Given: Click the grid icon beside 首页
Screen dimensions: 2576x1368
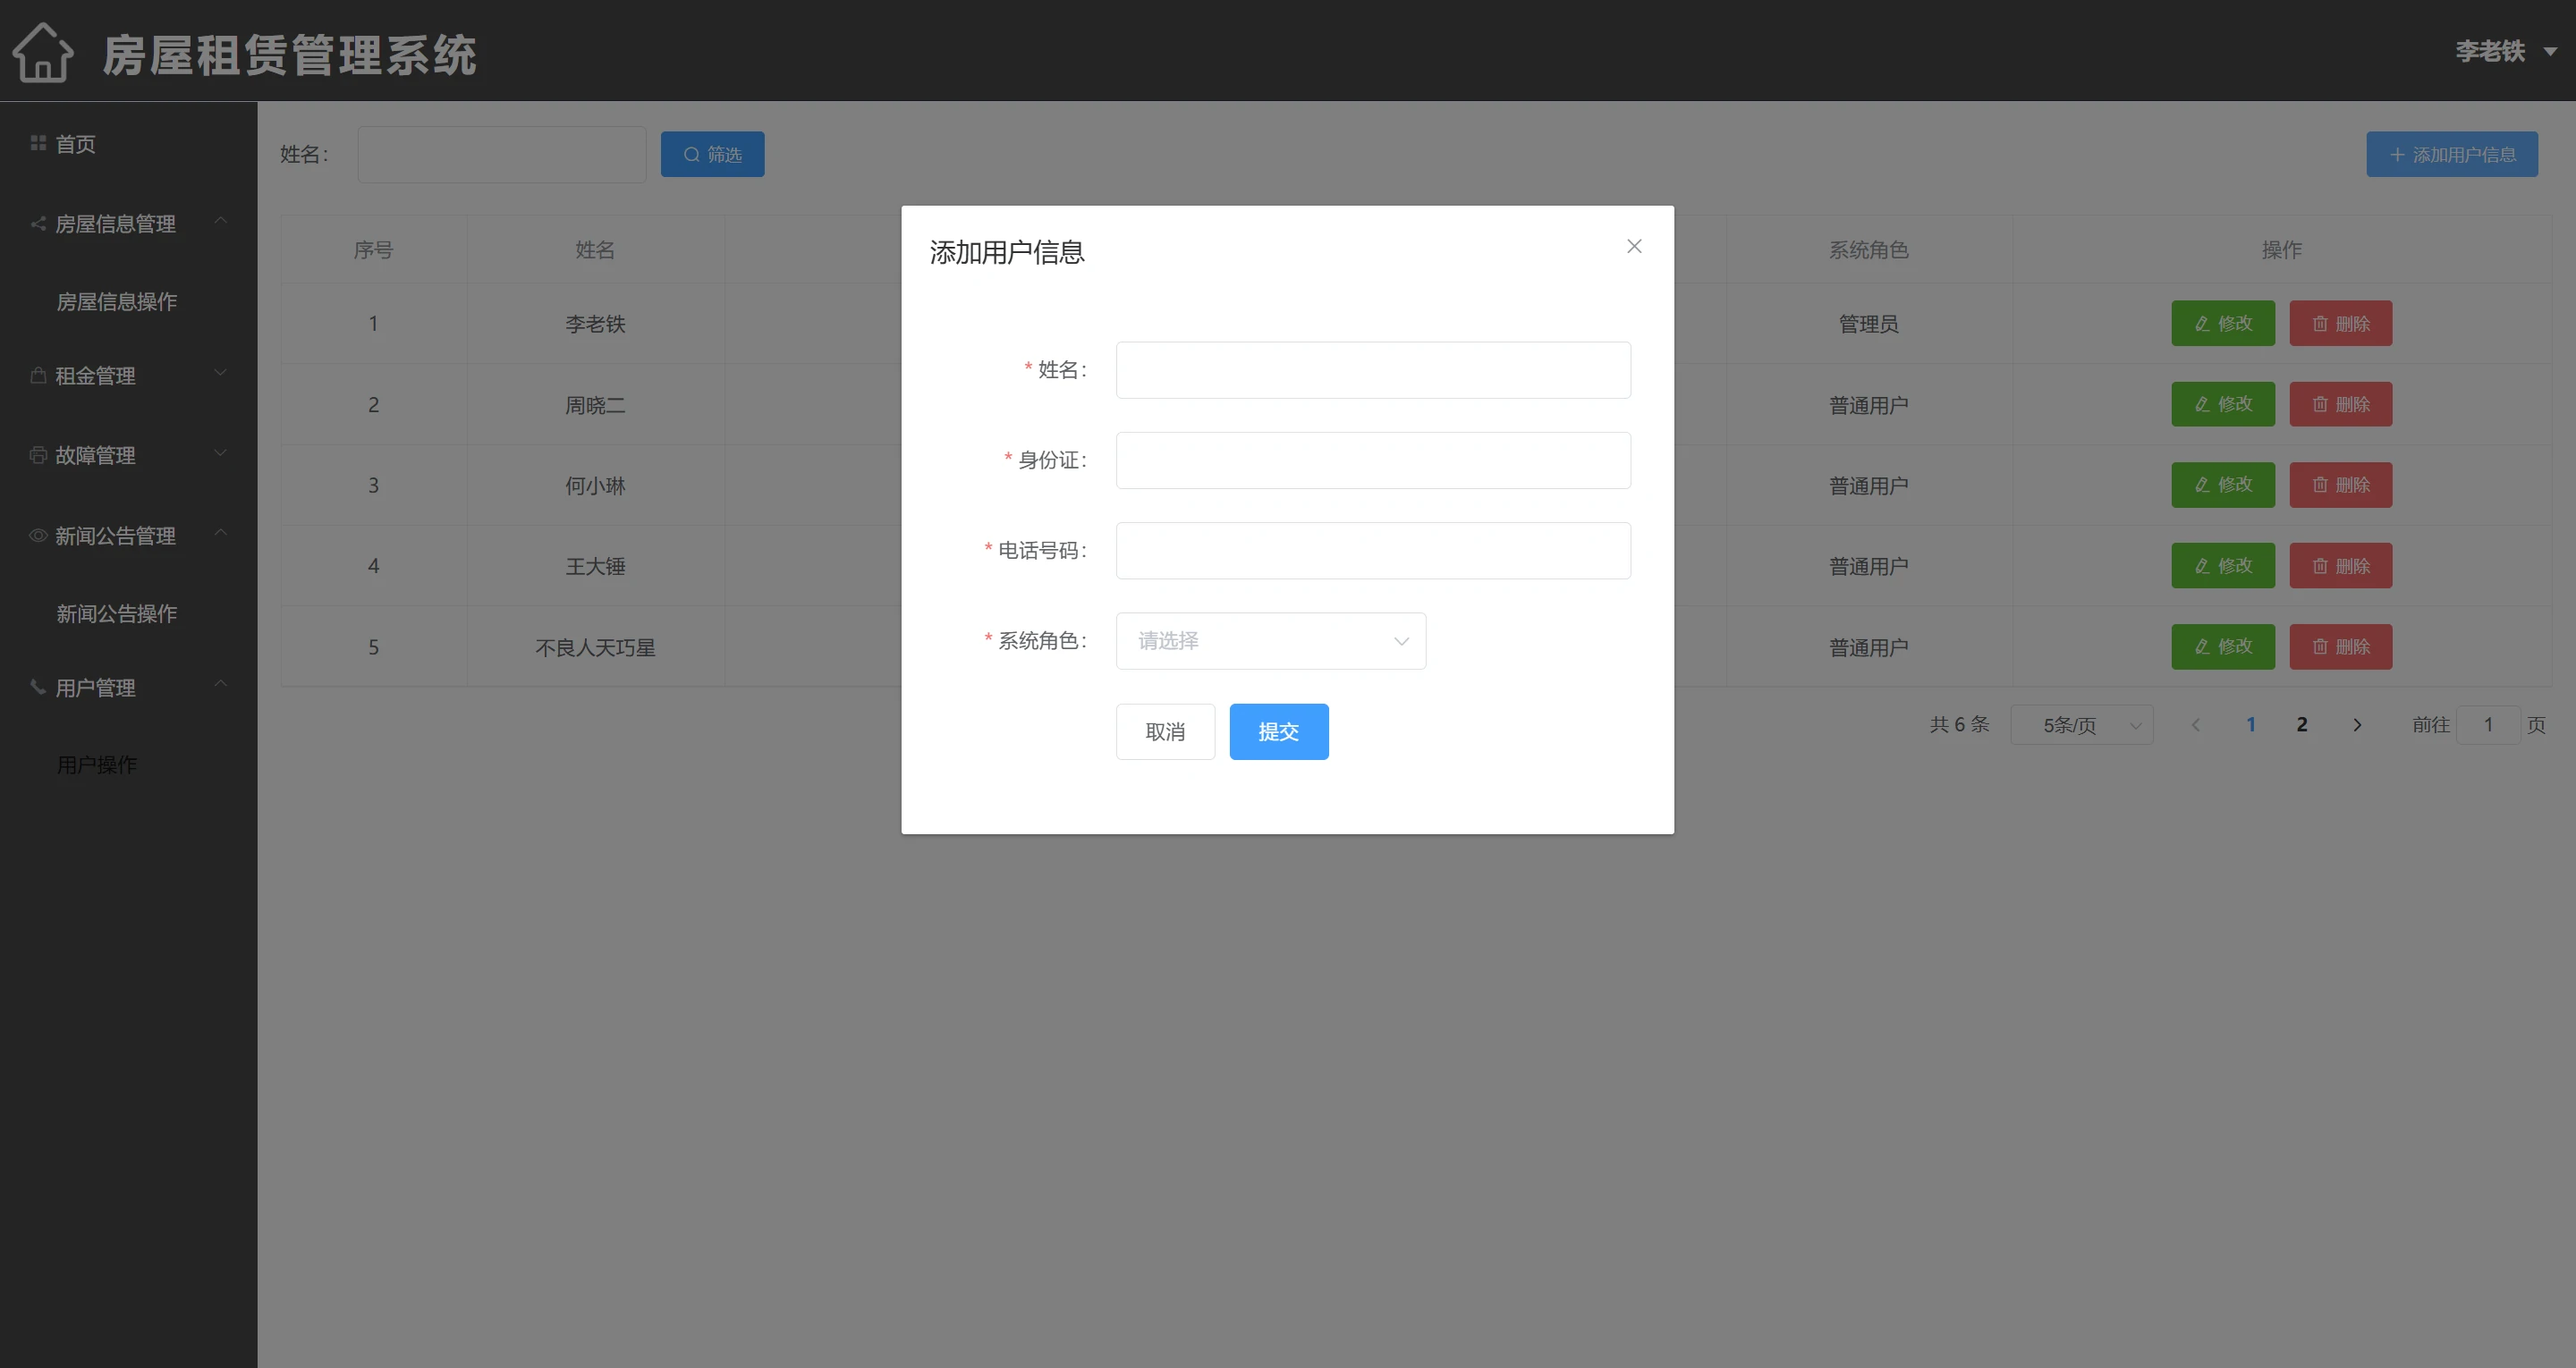Looking at the screenshot, I should click(38, 143).
